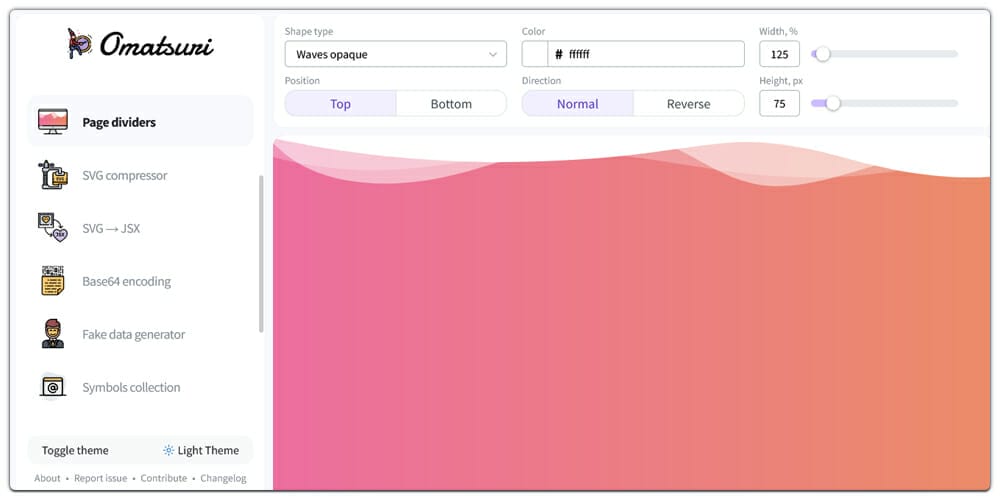Switch direction to Reverse

tap(688, 104)
